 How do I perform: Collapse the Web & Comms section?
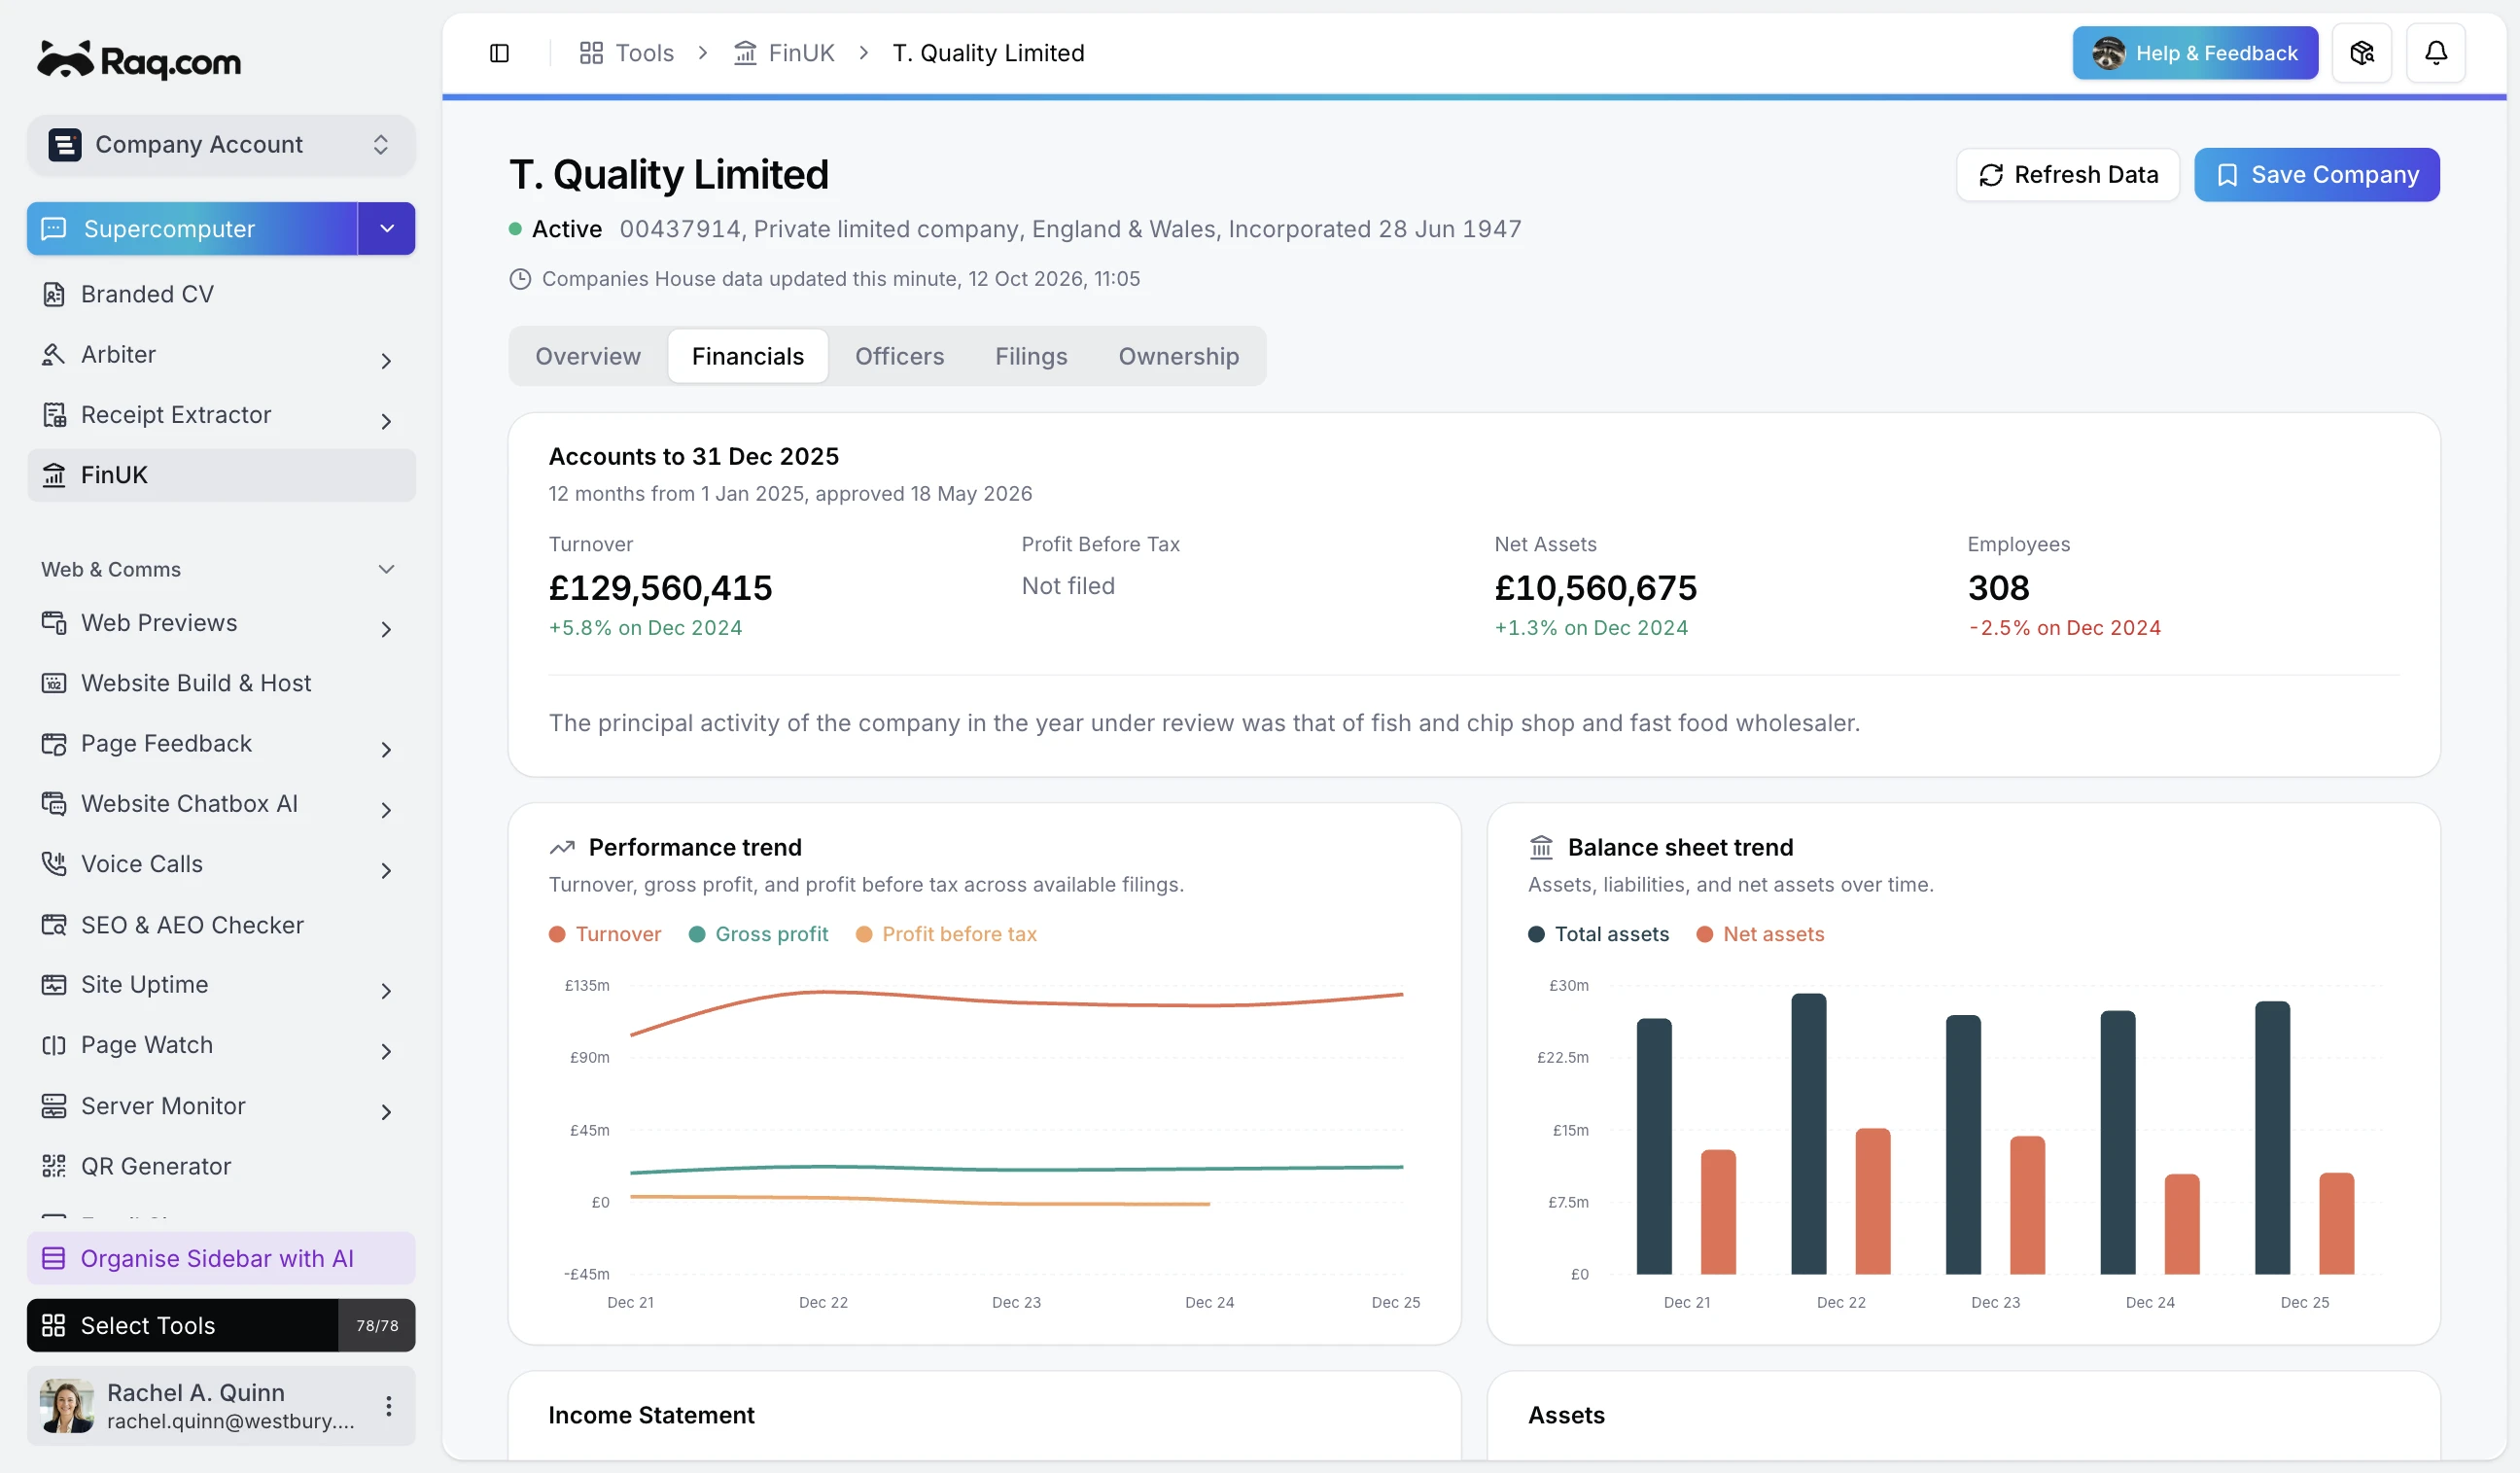[386, 570]
